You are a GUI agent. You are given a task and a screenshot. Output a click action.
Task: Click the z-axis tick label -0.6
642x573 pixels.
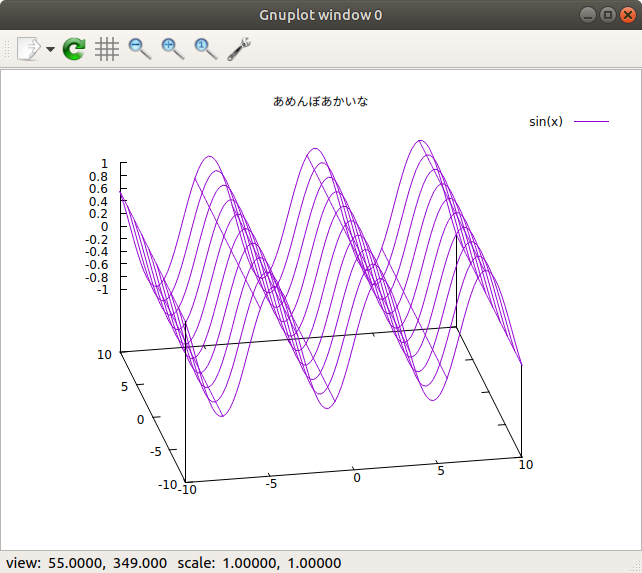[x=97, y=265]
